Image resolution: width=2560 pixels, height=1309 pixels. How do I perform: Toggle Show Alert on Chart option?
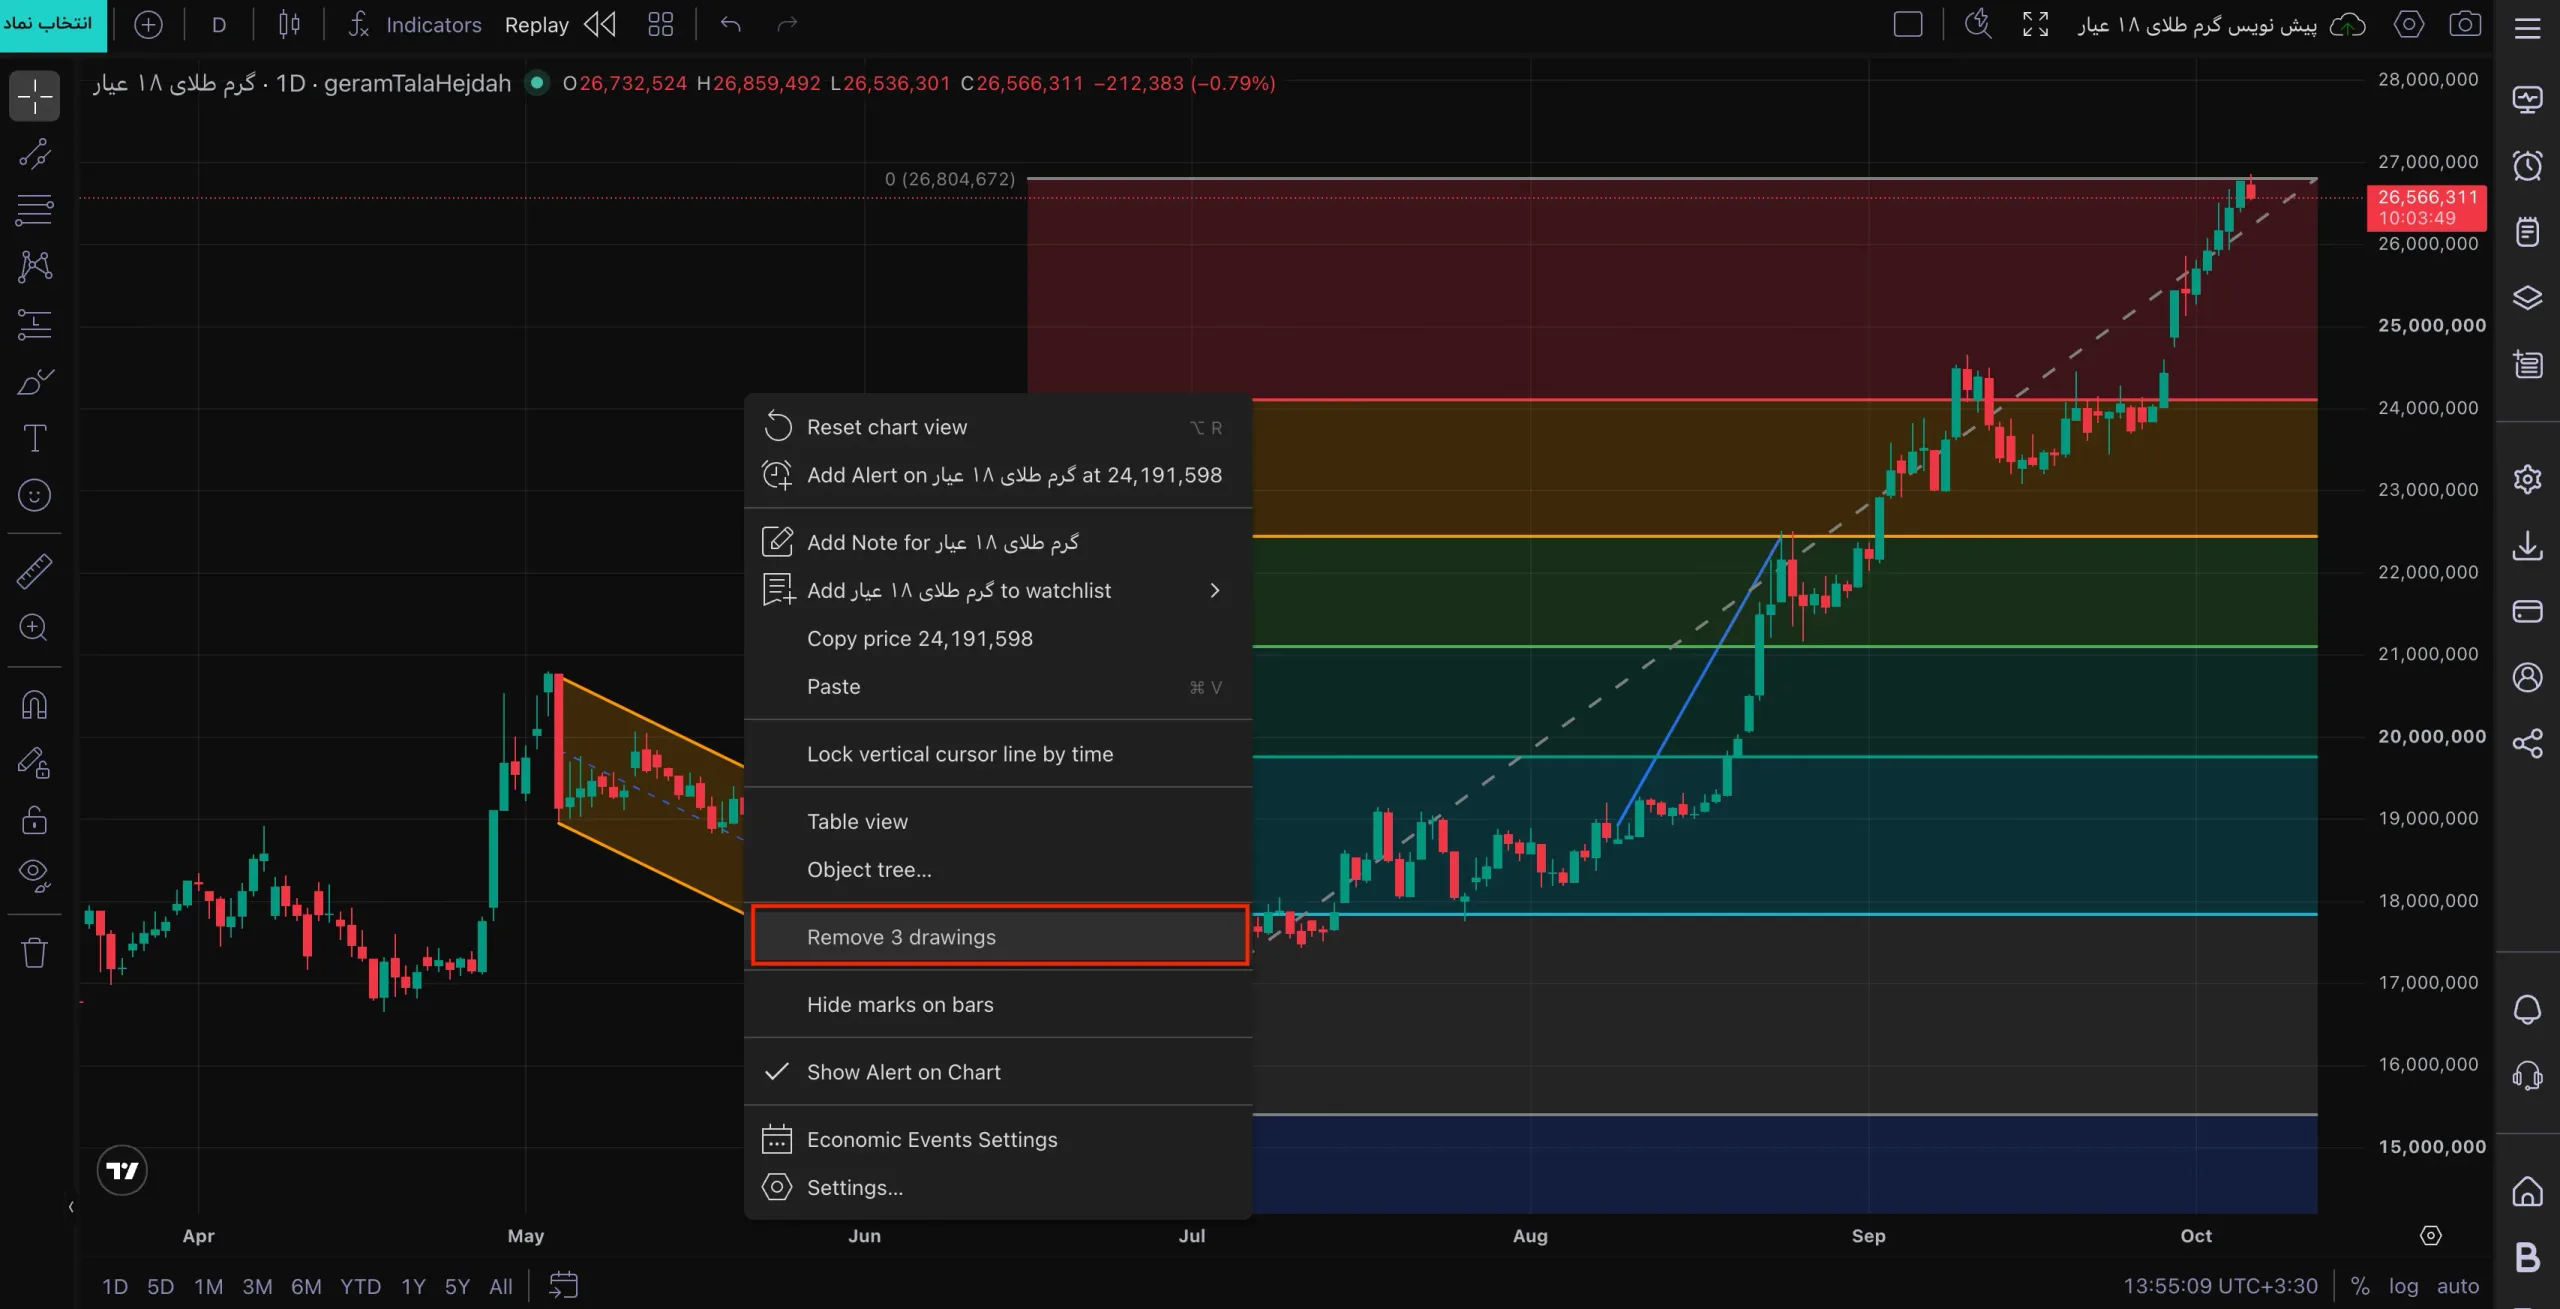[x=998, y=1072]
